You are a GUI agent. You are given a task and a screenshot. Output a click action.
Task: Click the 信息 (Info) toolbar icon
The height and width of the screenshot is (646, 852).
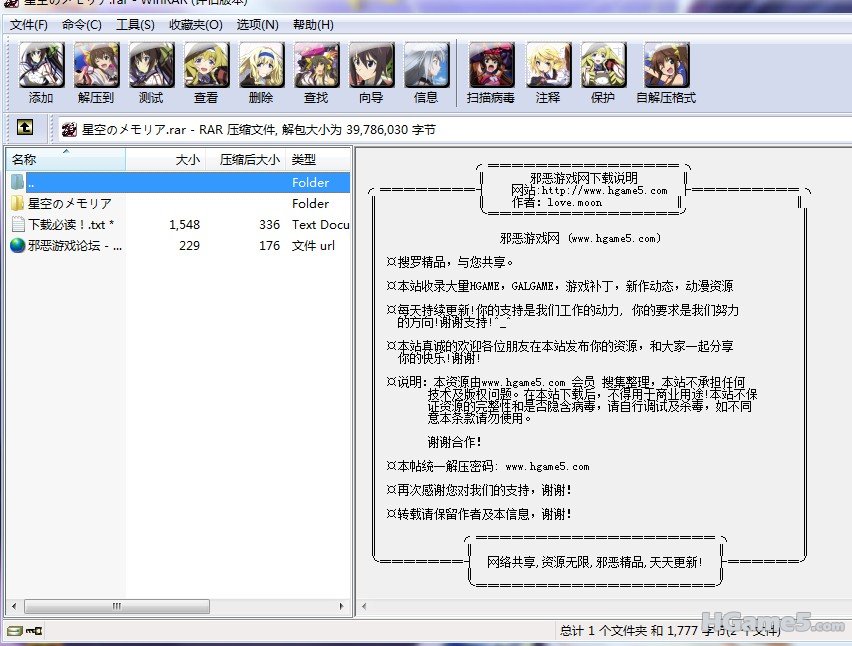point(426,72)
